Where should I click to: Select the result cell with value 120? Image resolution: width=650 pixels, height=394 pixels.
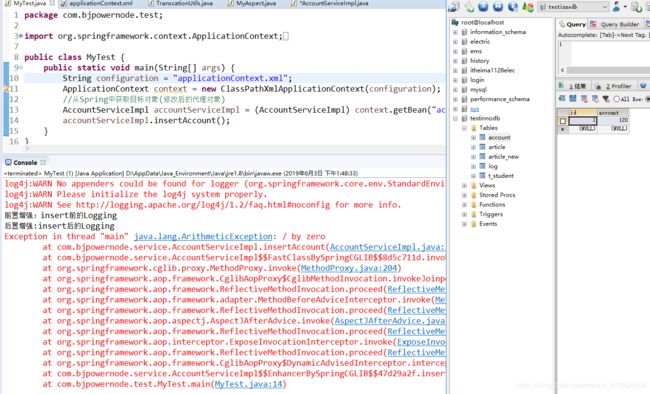(x=613, y=120)
